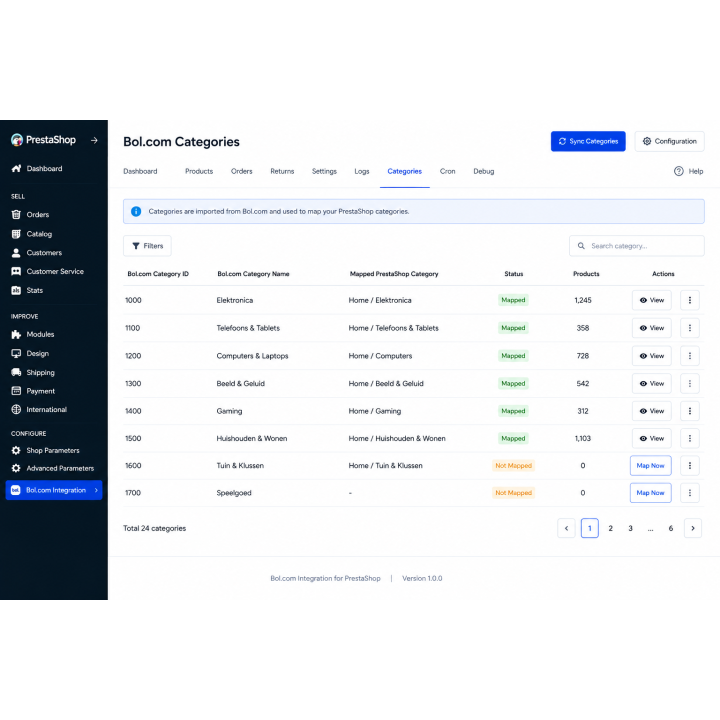Click the PrestaShop logo icon
The image size is (720, 720).
[17, 140]
